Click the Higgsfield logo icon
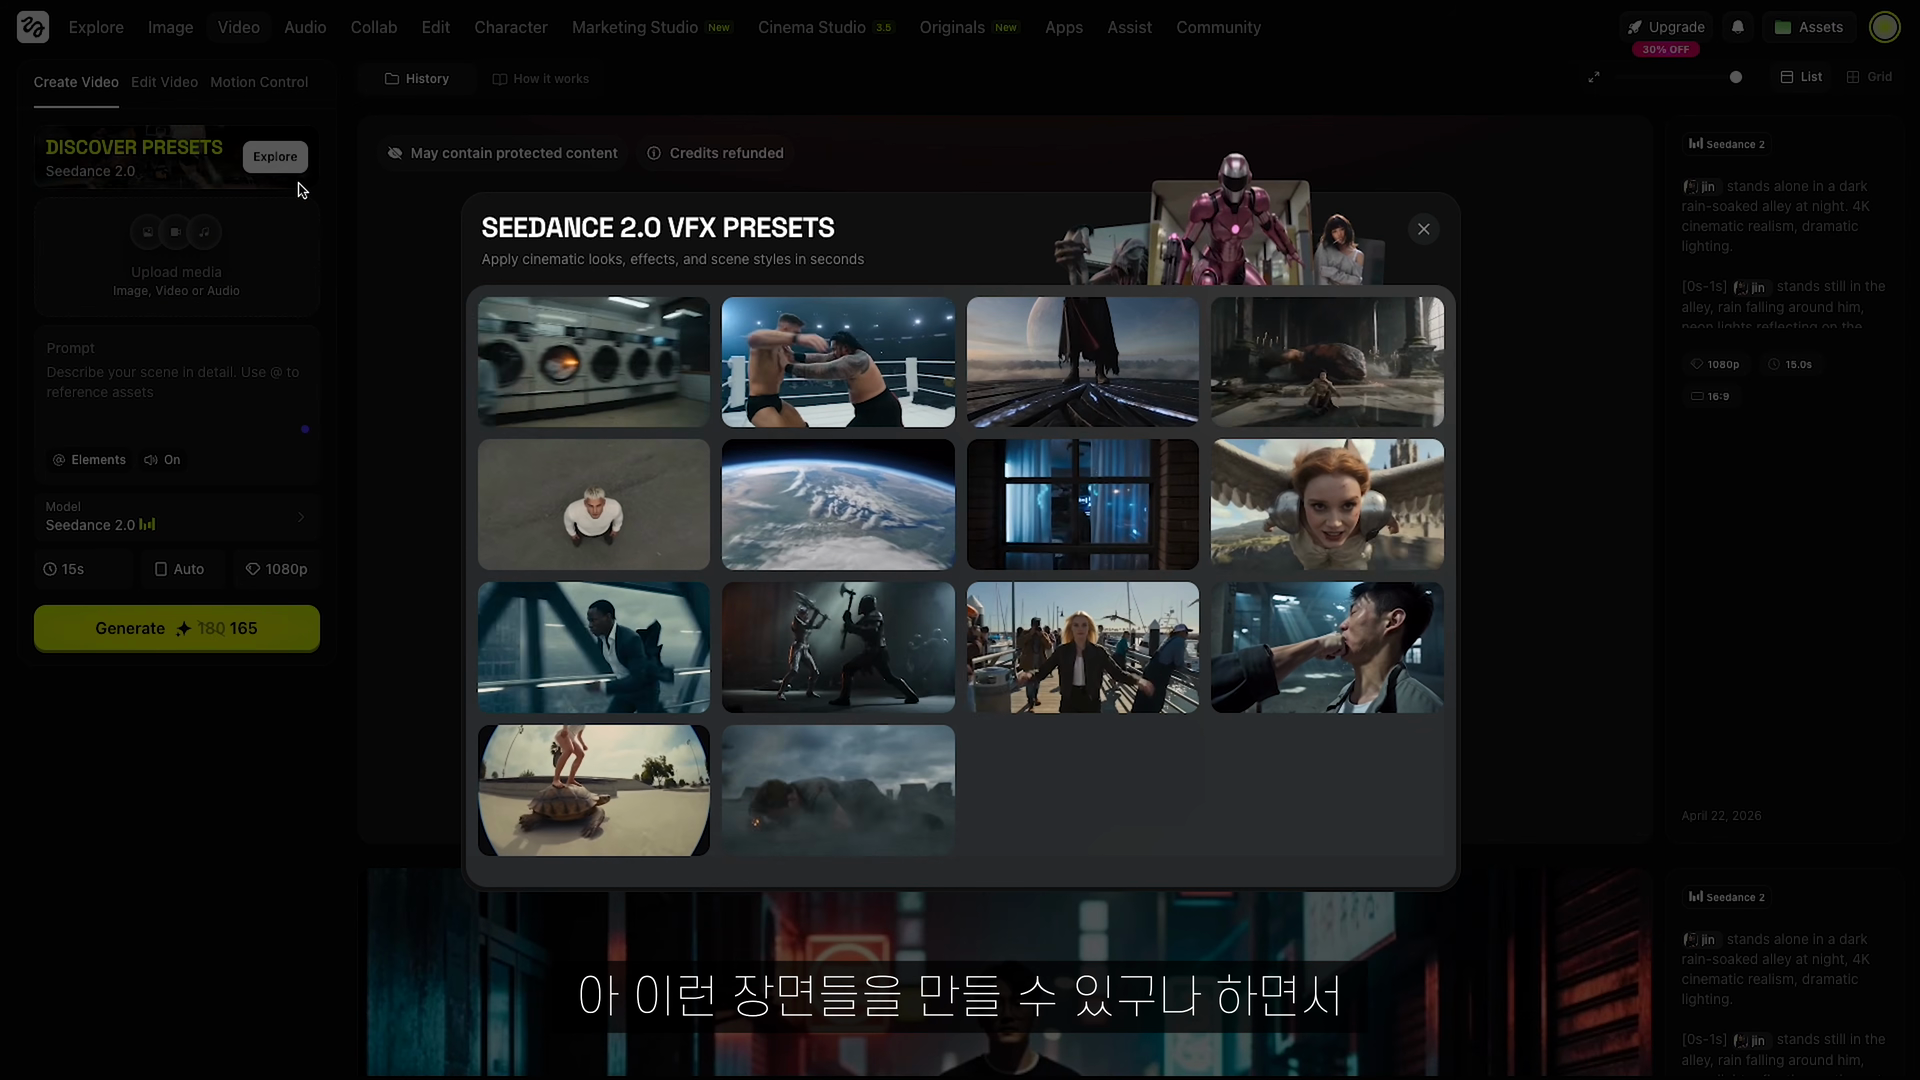The image size is (1920, 1080). point(33,27)
